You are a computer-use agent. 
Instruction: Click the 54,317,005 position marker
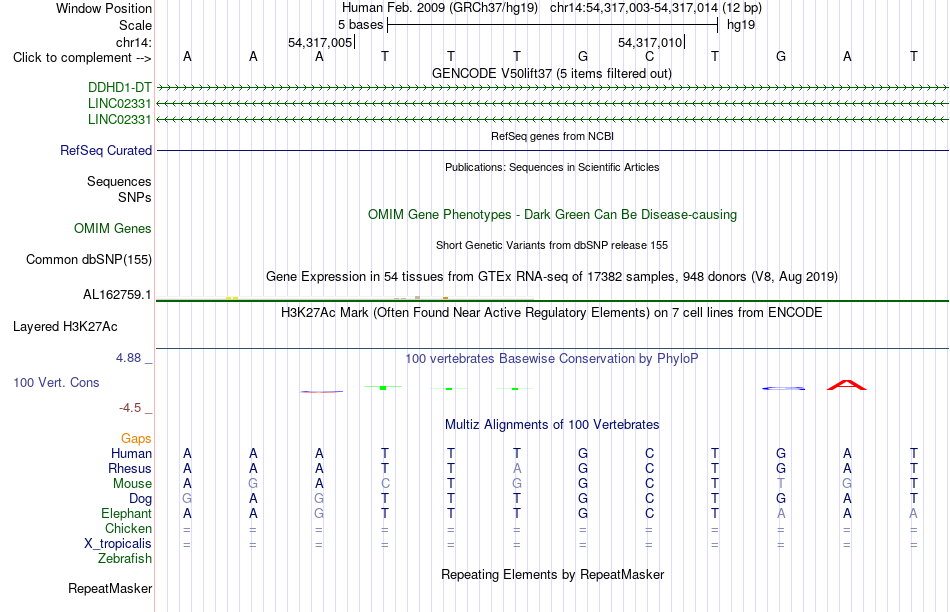click(x=320, y=42)
